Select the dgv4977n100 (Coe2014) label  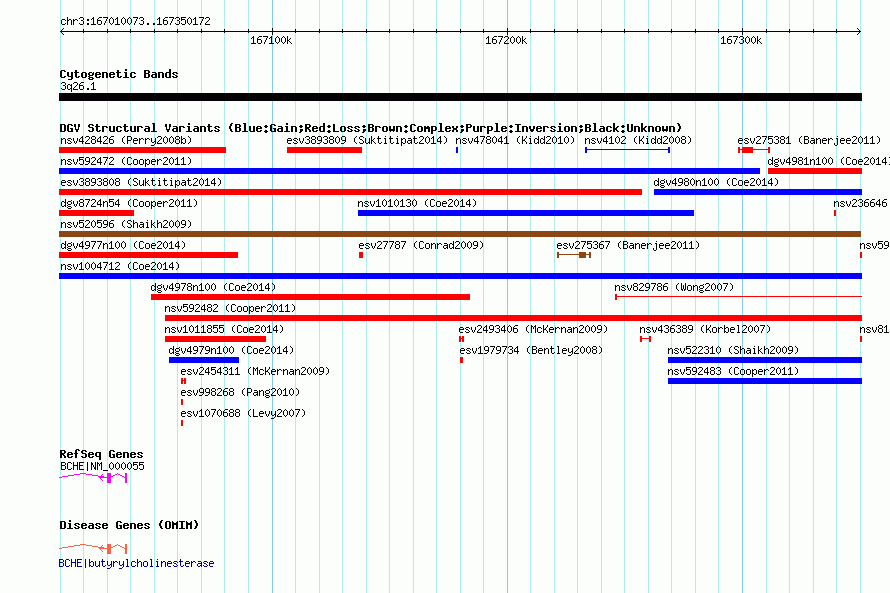pyautogui.click(x=123, y=245)
